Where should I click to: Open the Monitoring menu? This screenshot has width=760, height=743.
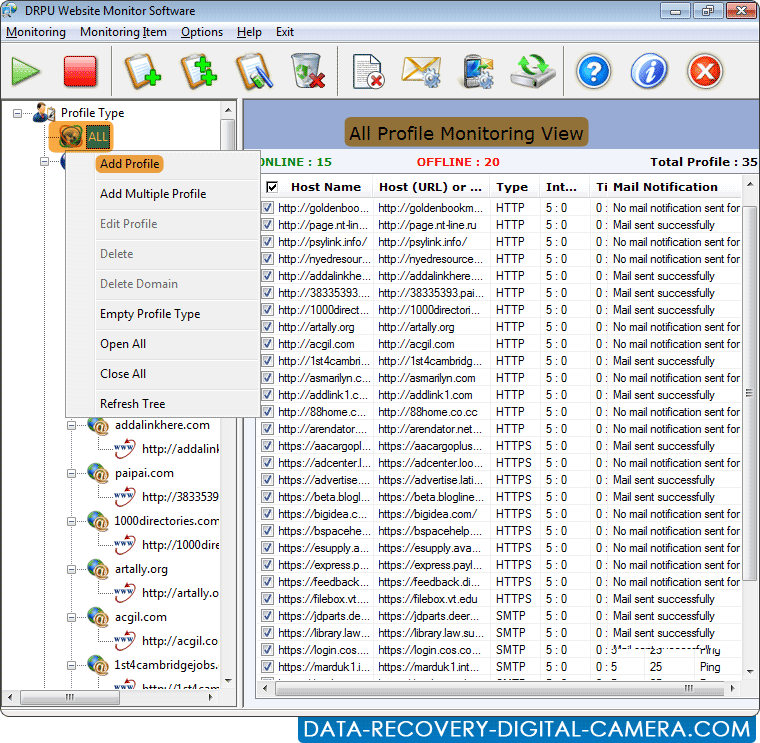(36, 32)
